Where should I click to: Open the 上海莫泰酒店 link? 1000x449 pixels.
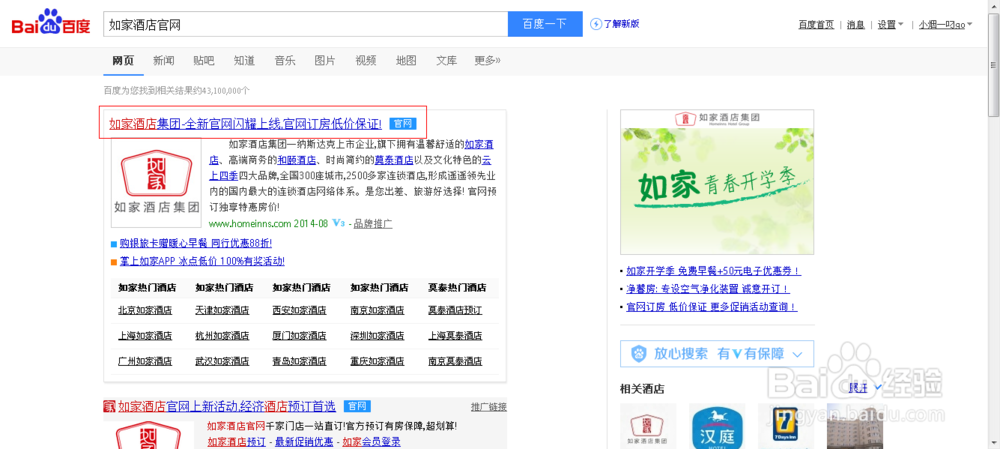point(455,335)
